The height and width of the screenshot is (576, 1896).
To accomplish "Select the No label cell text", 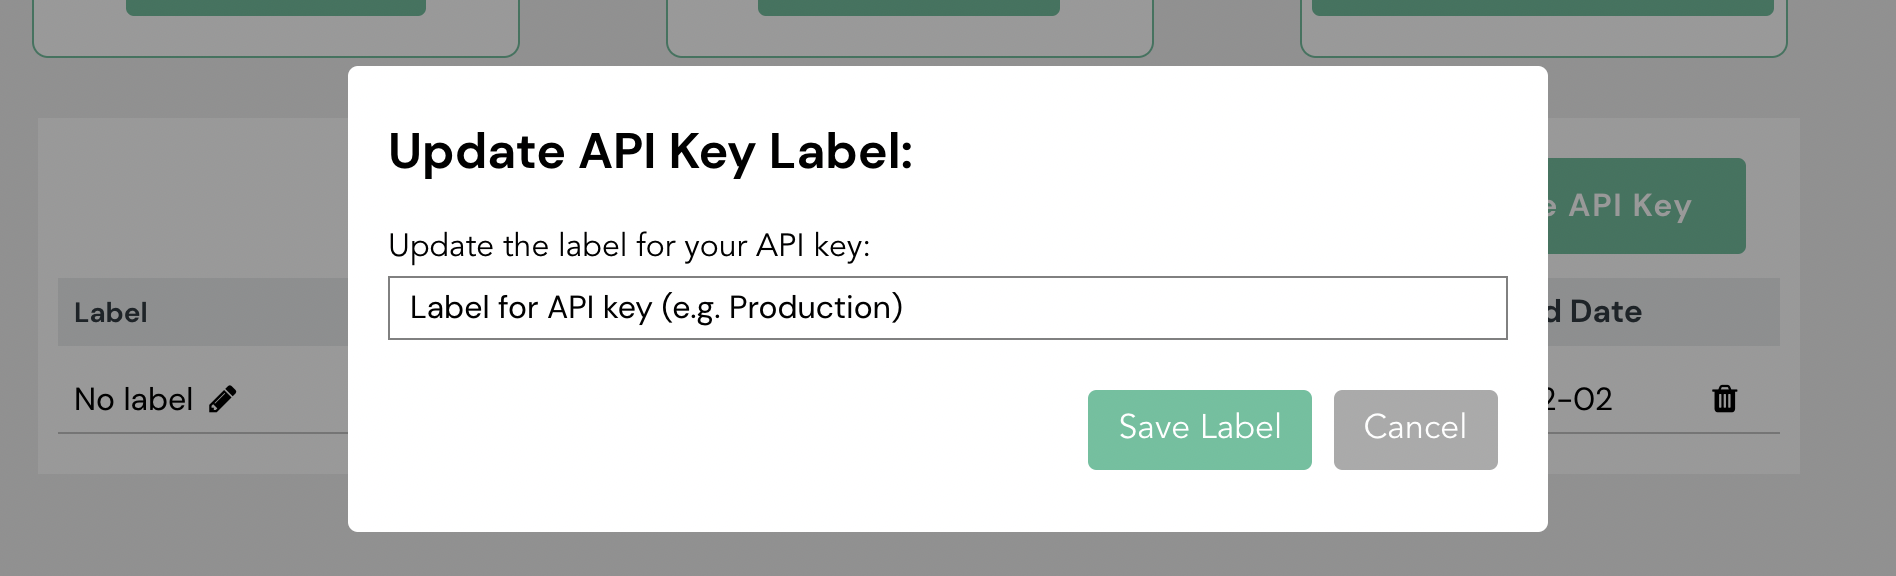I will [x=133, y=399].
